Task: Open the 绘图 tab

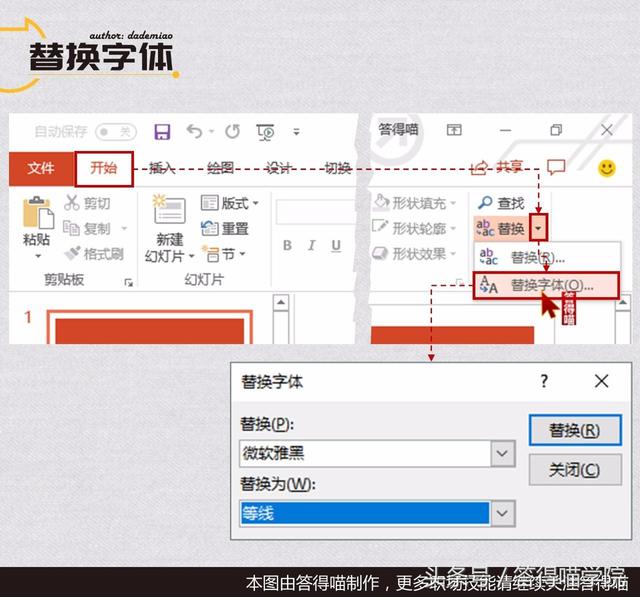Action: 220,169
